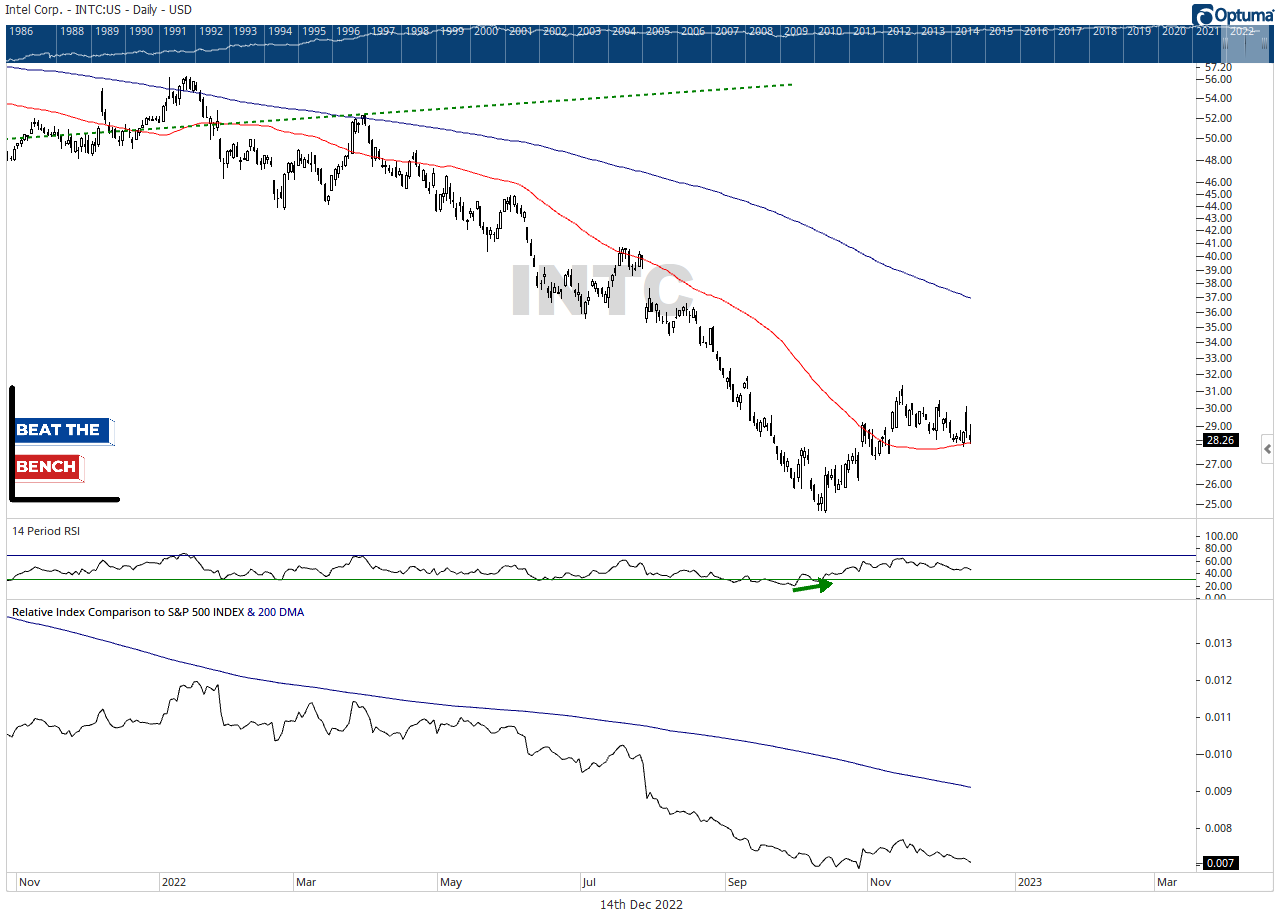Click the 100.00 RSI axis value

[x=1221, y=536]
